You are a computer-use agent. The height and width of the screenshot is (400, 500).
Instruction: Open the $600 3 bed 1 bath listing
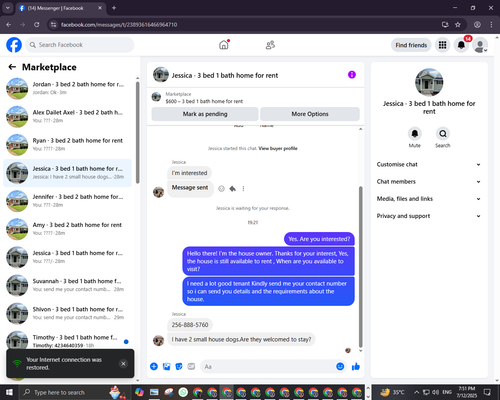coord(204,101)
